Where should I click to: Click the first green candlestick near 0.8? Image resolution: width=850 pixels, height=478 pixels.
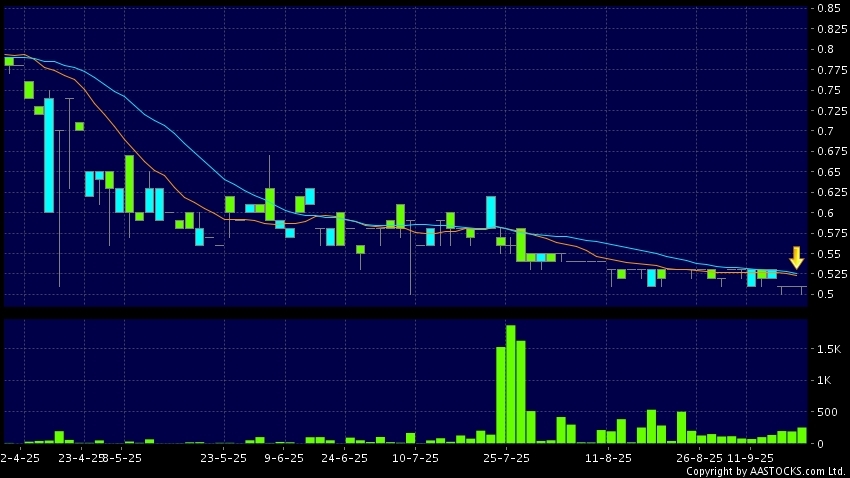pos(9,61)
